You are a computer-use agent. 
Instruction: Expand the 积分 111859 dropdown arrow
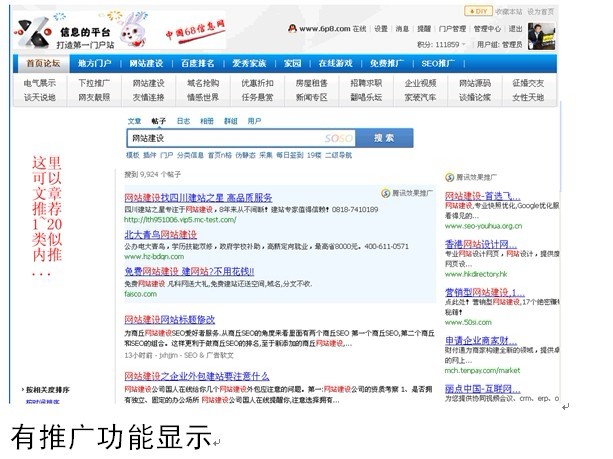464,45
